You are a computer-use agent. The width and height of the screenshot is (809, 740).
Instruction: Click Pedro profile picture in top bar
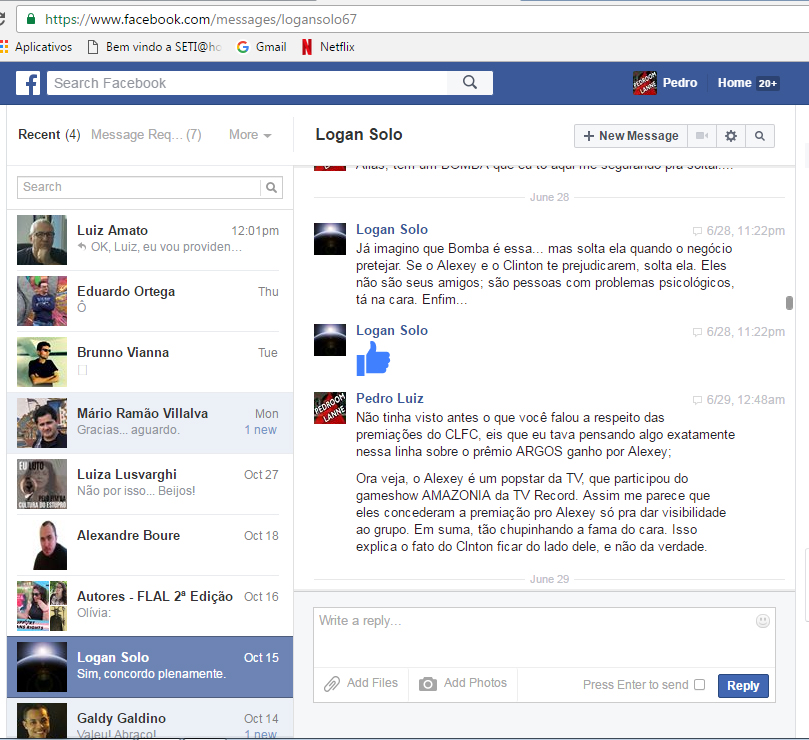645,83
